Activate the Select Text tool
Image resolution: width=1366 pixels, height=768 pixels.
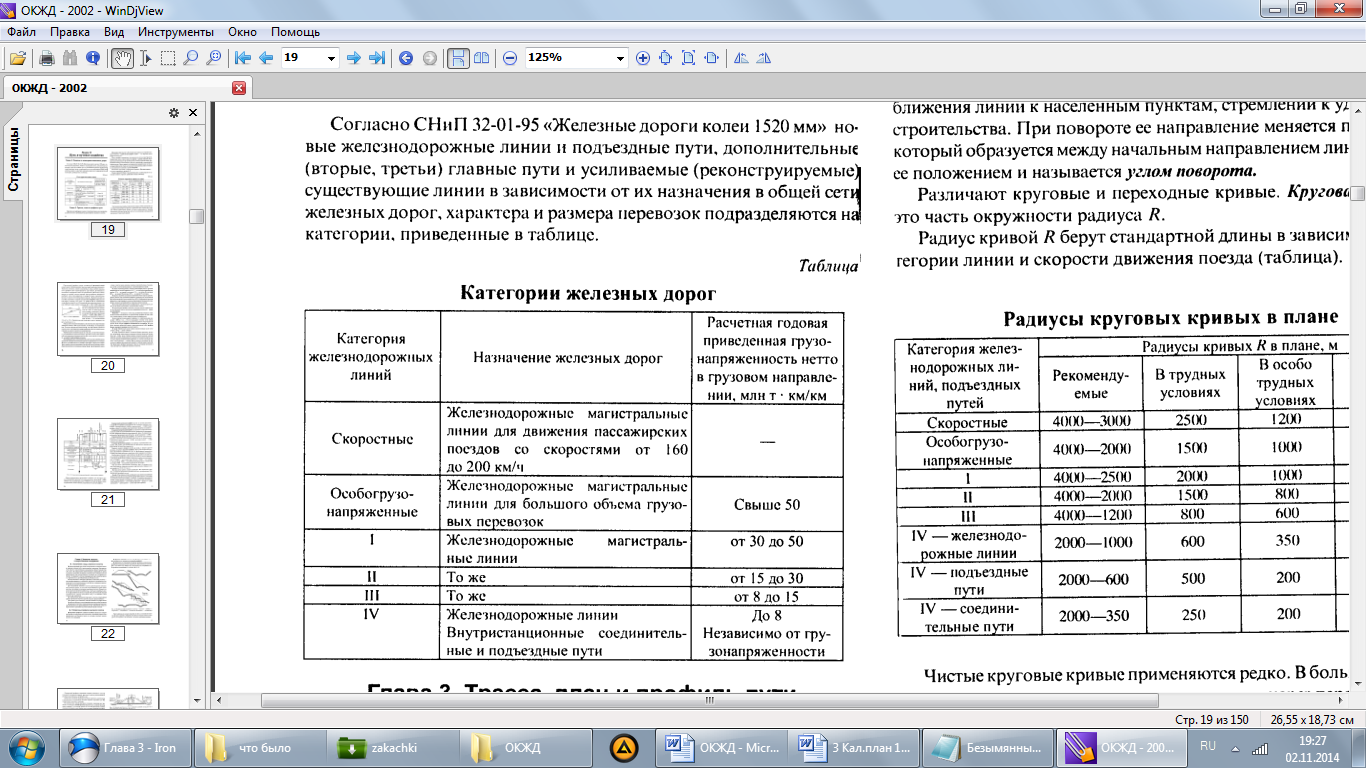click(x=145, y=58)
